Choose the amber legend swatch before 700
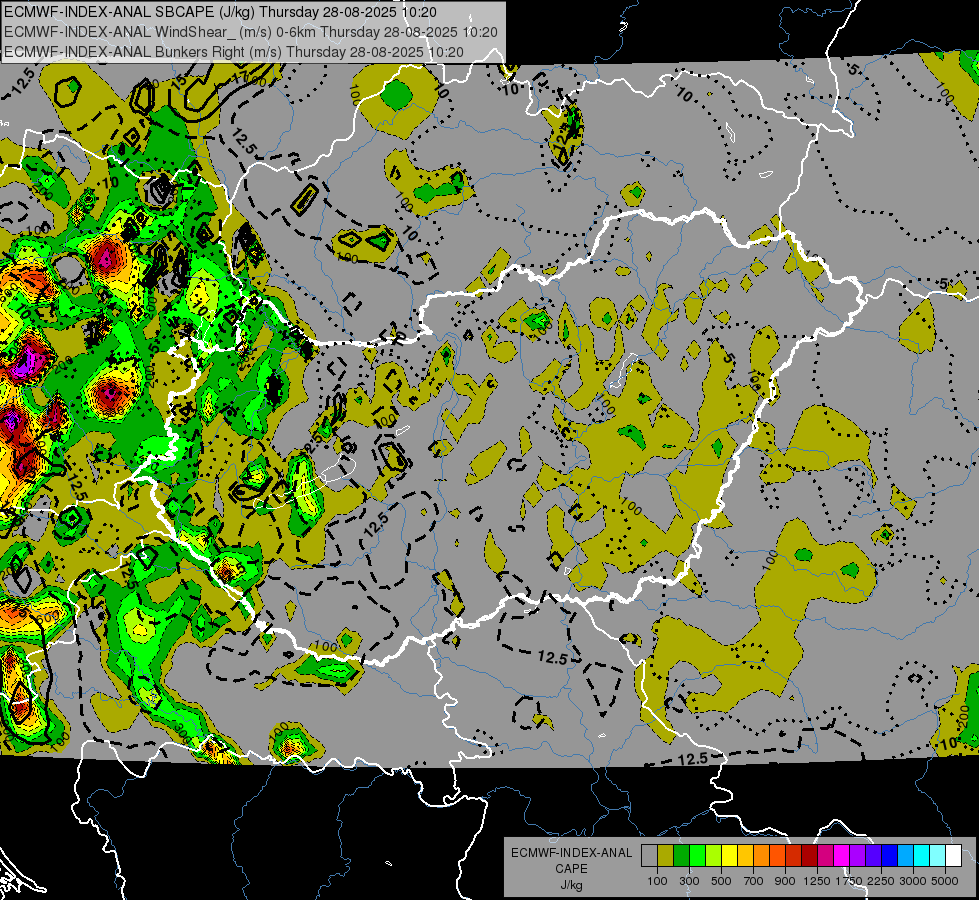This screenshot has width=979, height=900. [745, 855]
